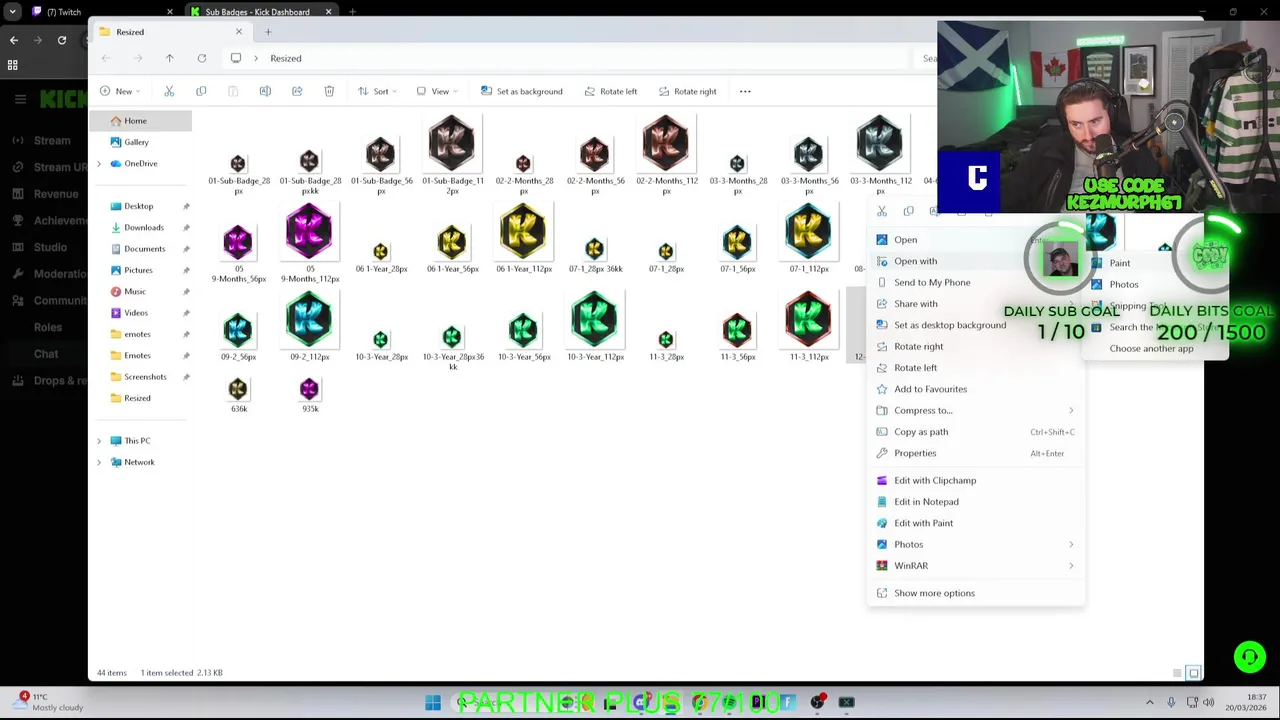This screenshot has height=720, width=1280.
Task: Open Music folder in navigation pane
Action: tap(134, 291)
